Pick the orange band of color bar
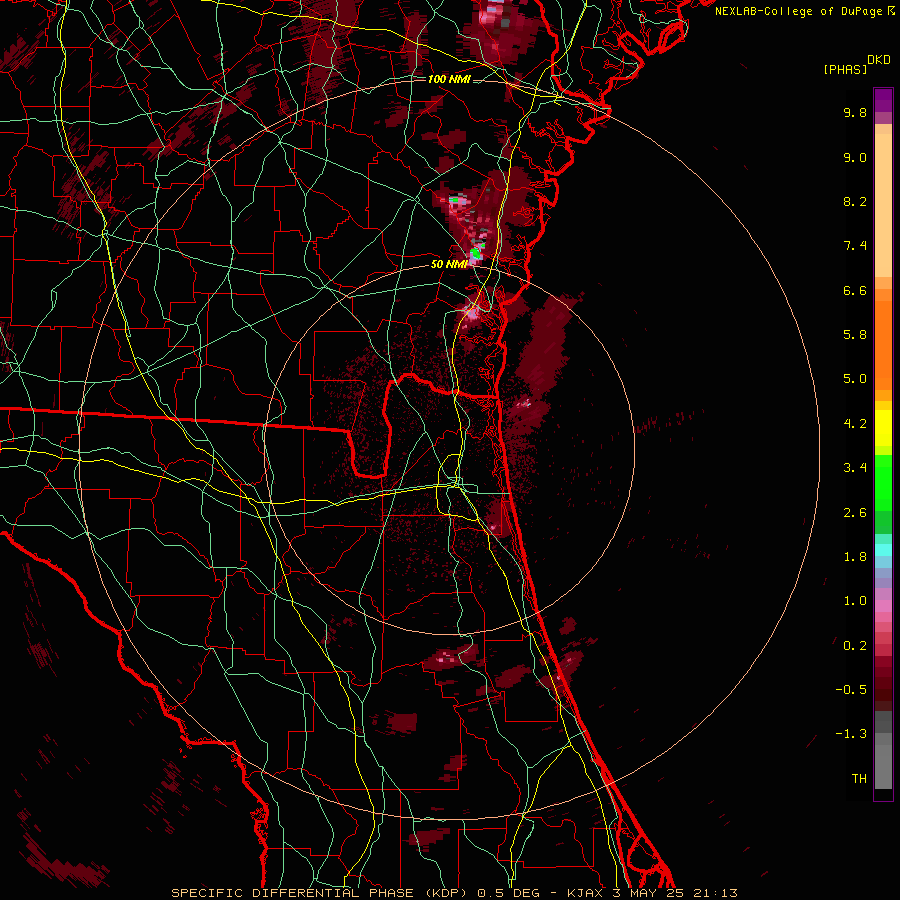This screenshot has height=900, width=900. [883, 344]
